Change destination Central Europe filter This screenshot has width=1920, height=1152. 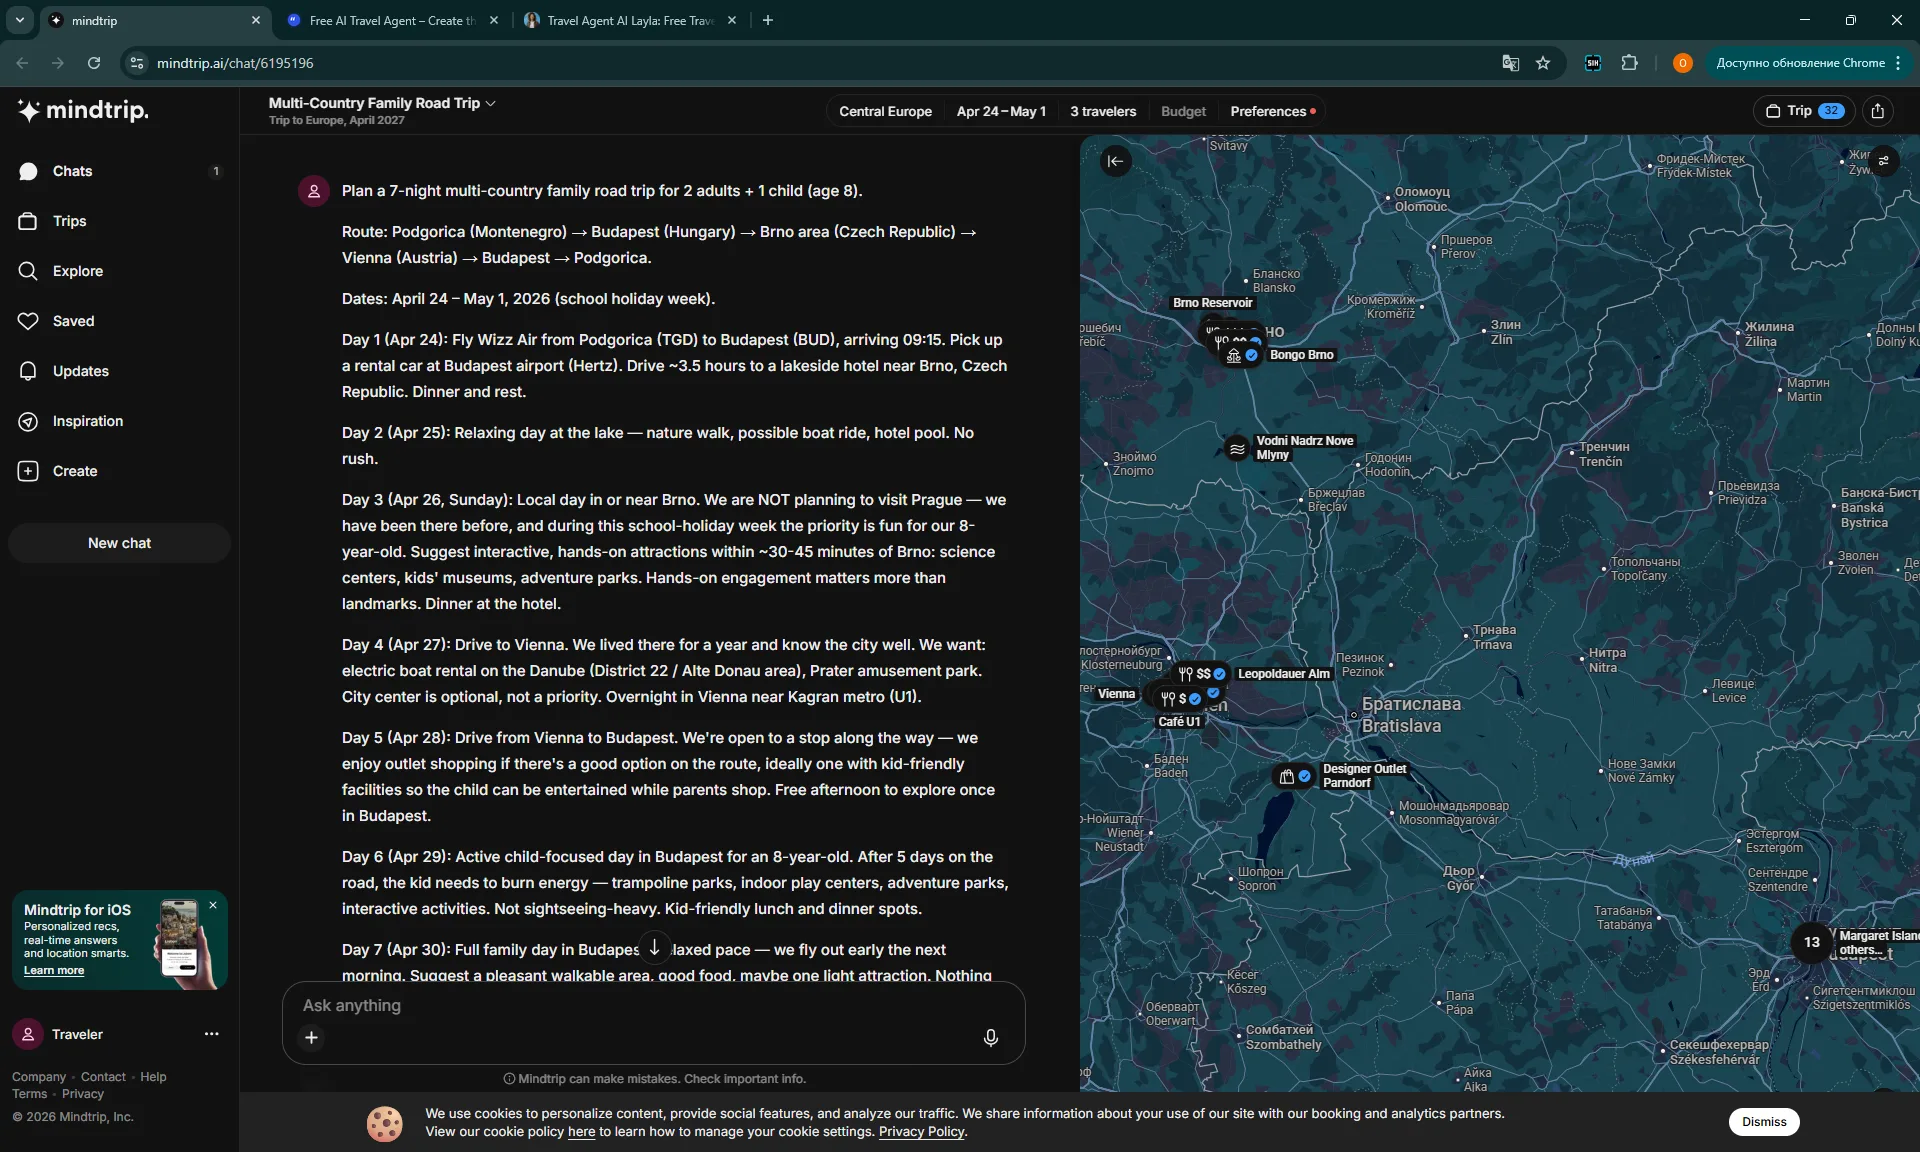(885, 111)
